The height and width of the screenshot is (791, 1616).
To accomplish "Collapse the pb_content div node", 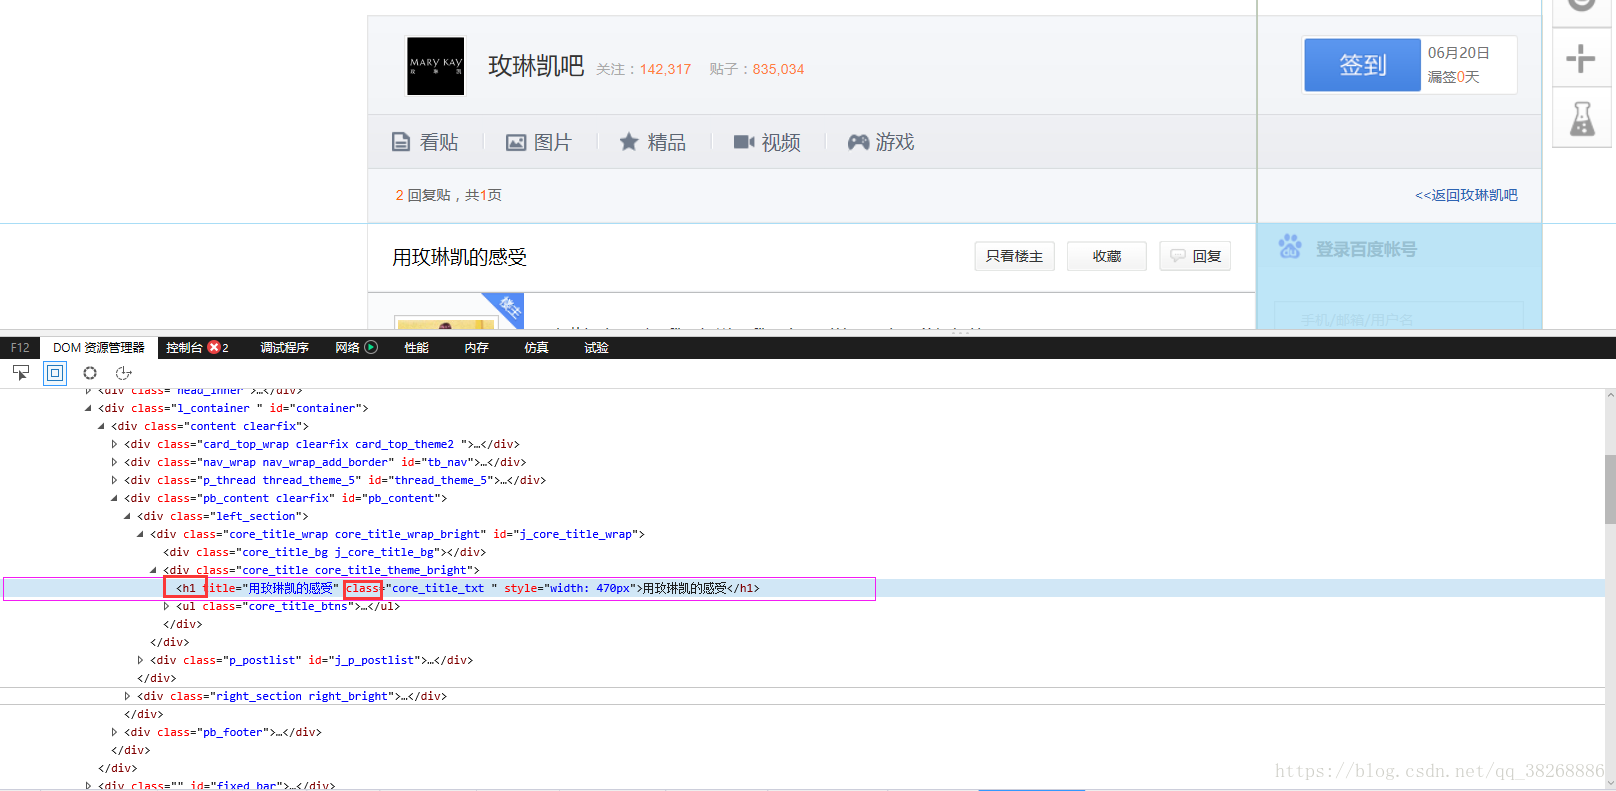I will click(x=114, y=498).
